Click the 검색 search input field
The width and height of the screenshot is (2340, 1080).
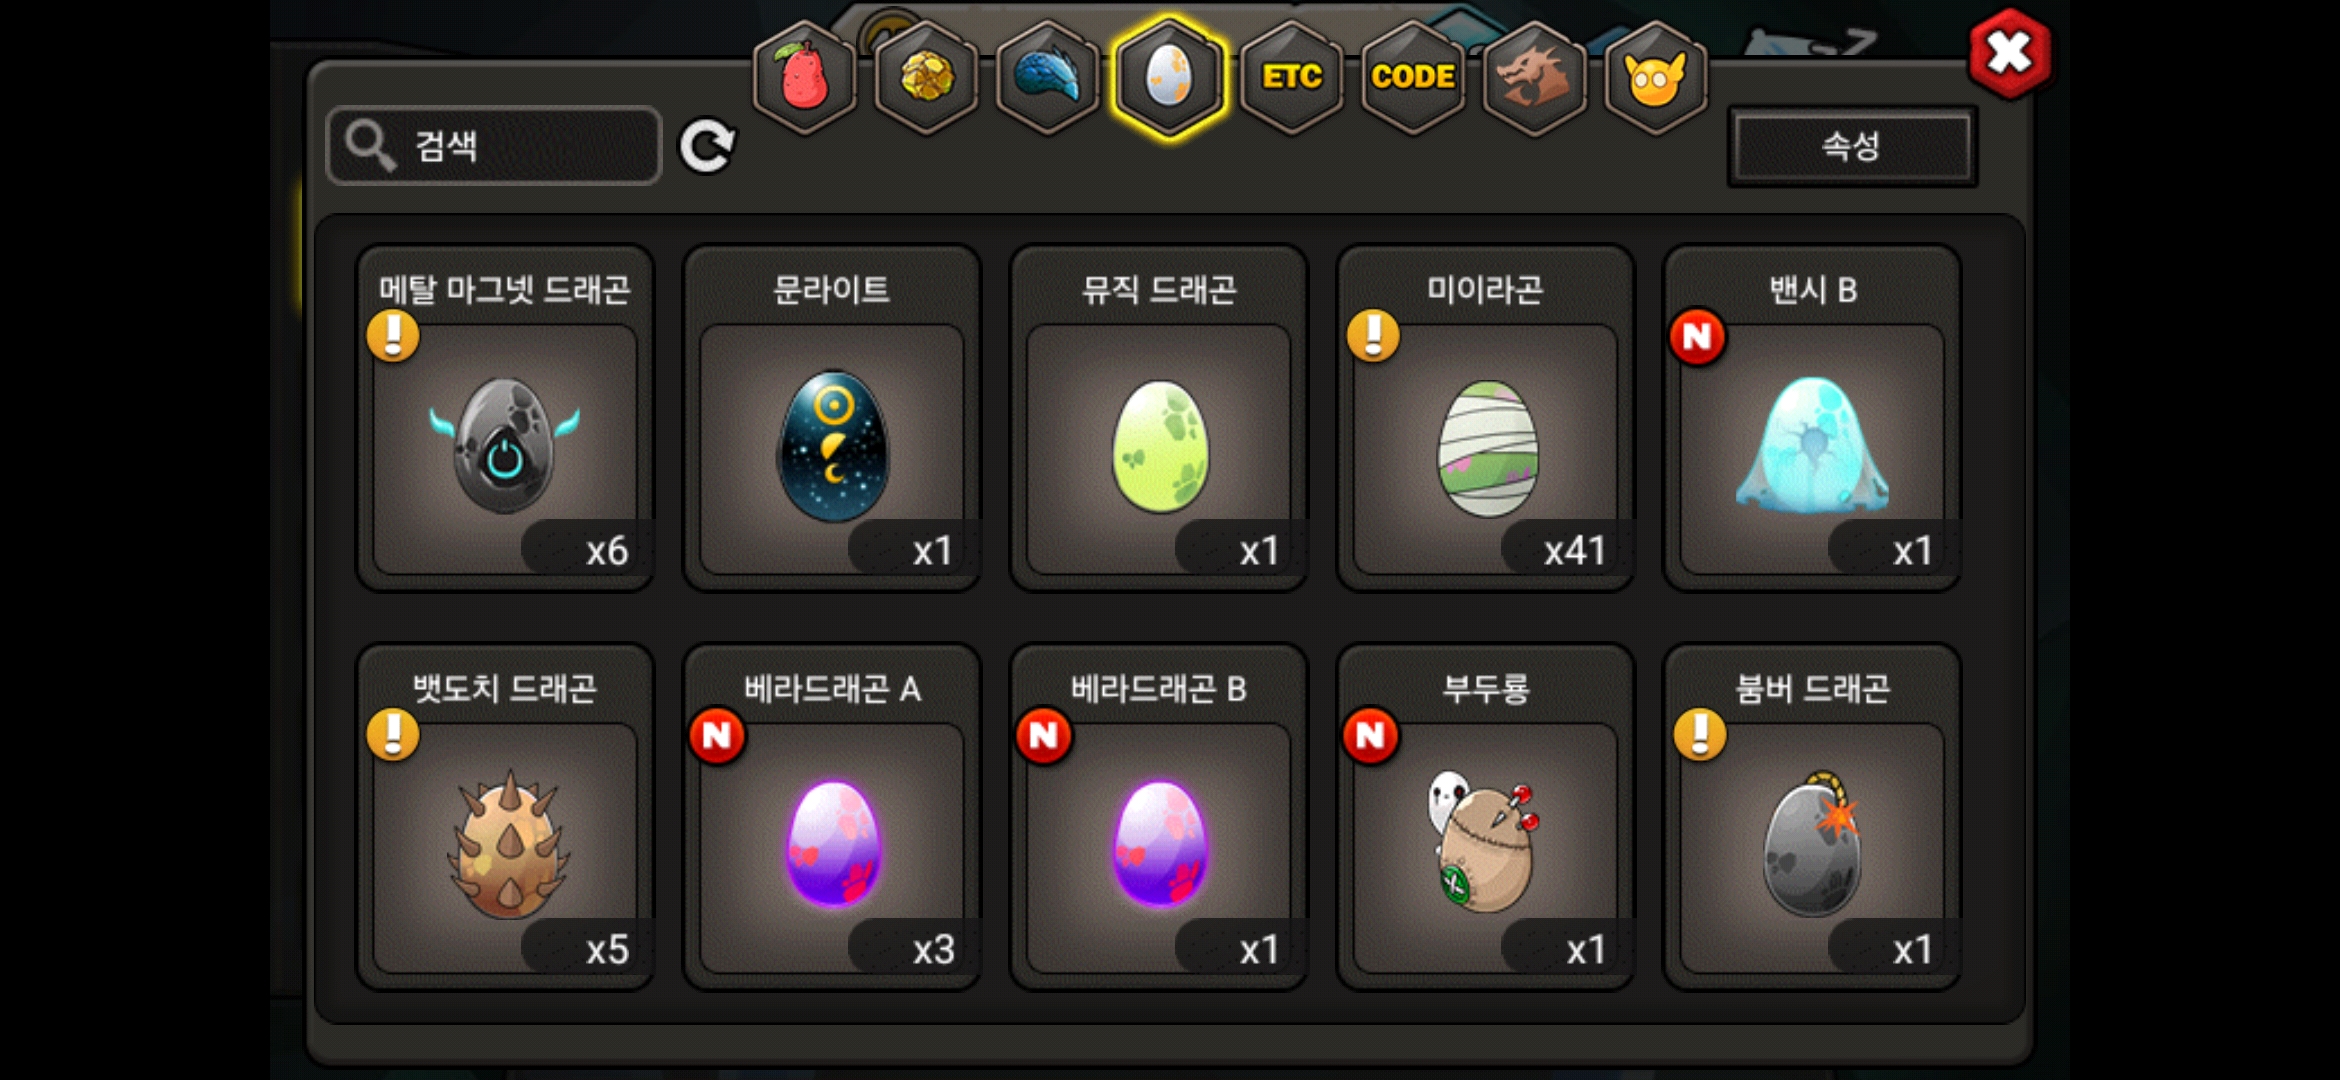coord(494,146)
